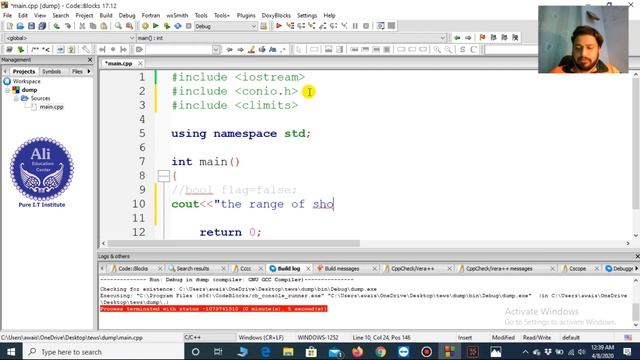This screenshot has height=360, width=640.
Task: Rebuild the project with blue arrows icon
Action: 178,26
